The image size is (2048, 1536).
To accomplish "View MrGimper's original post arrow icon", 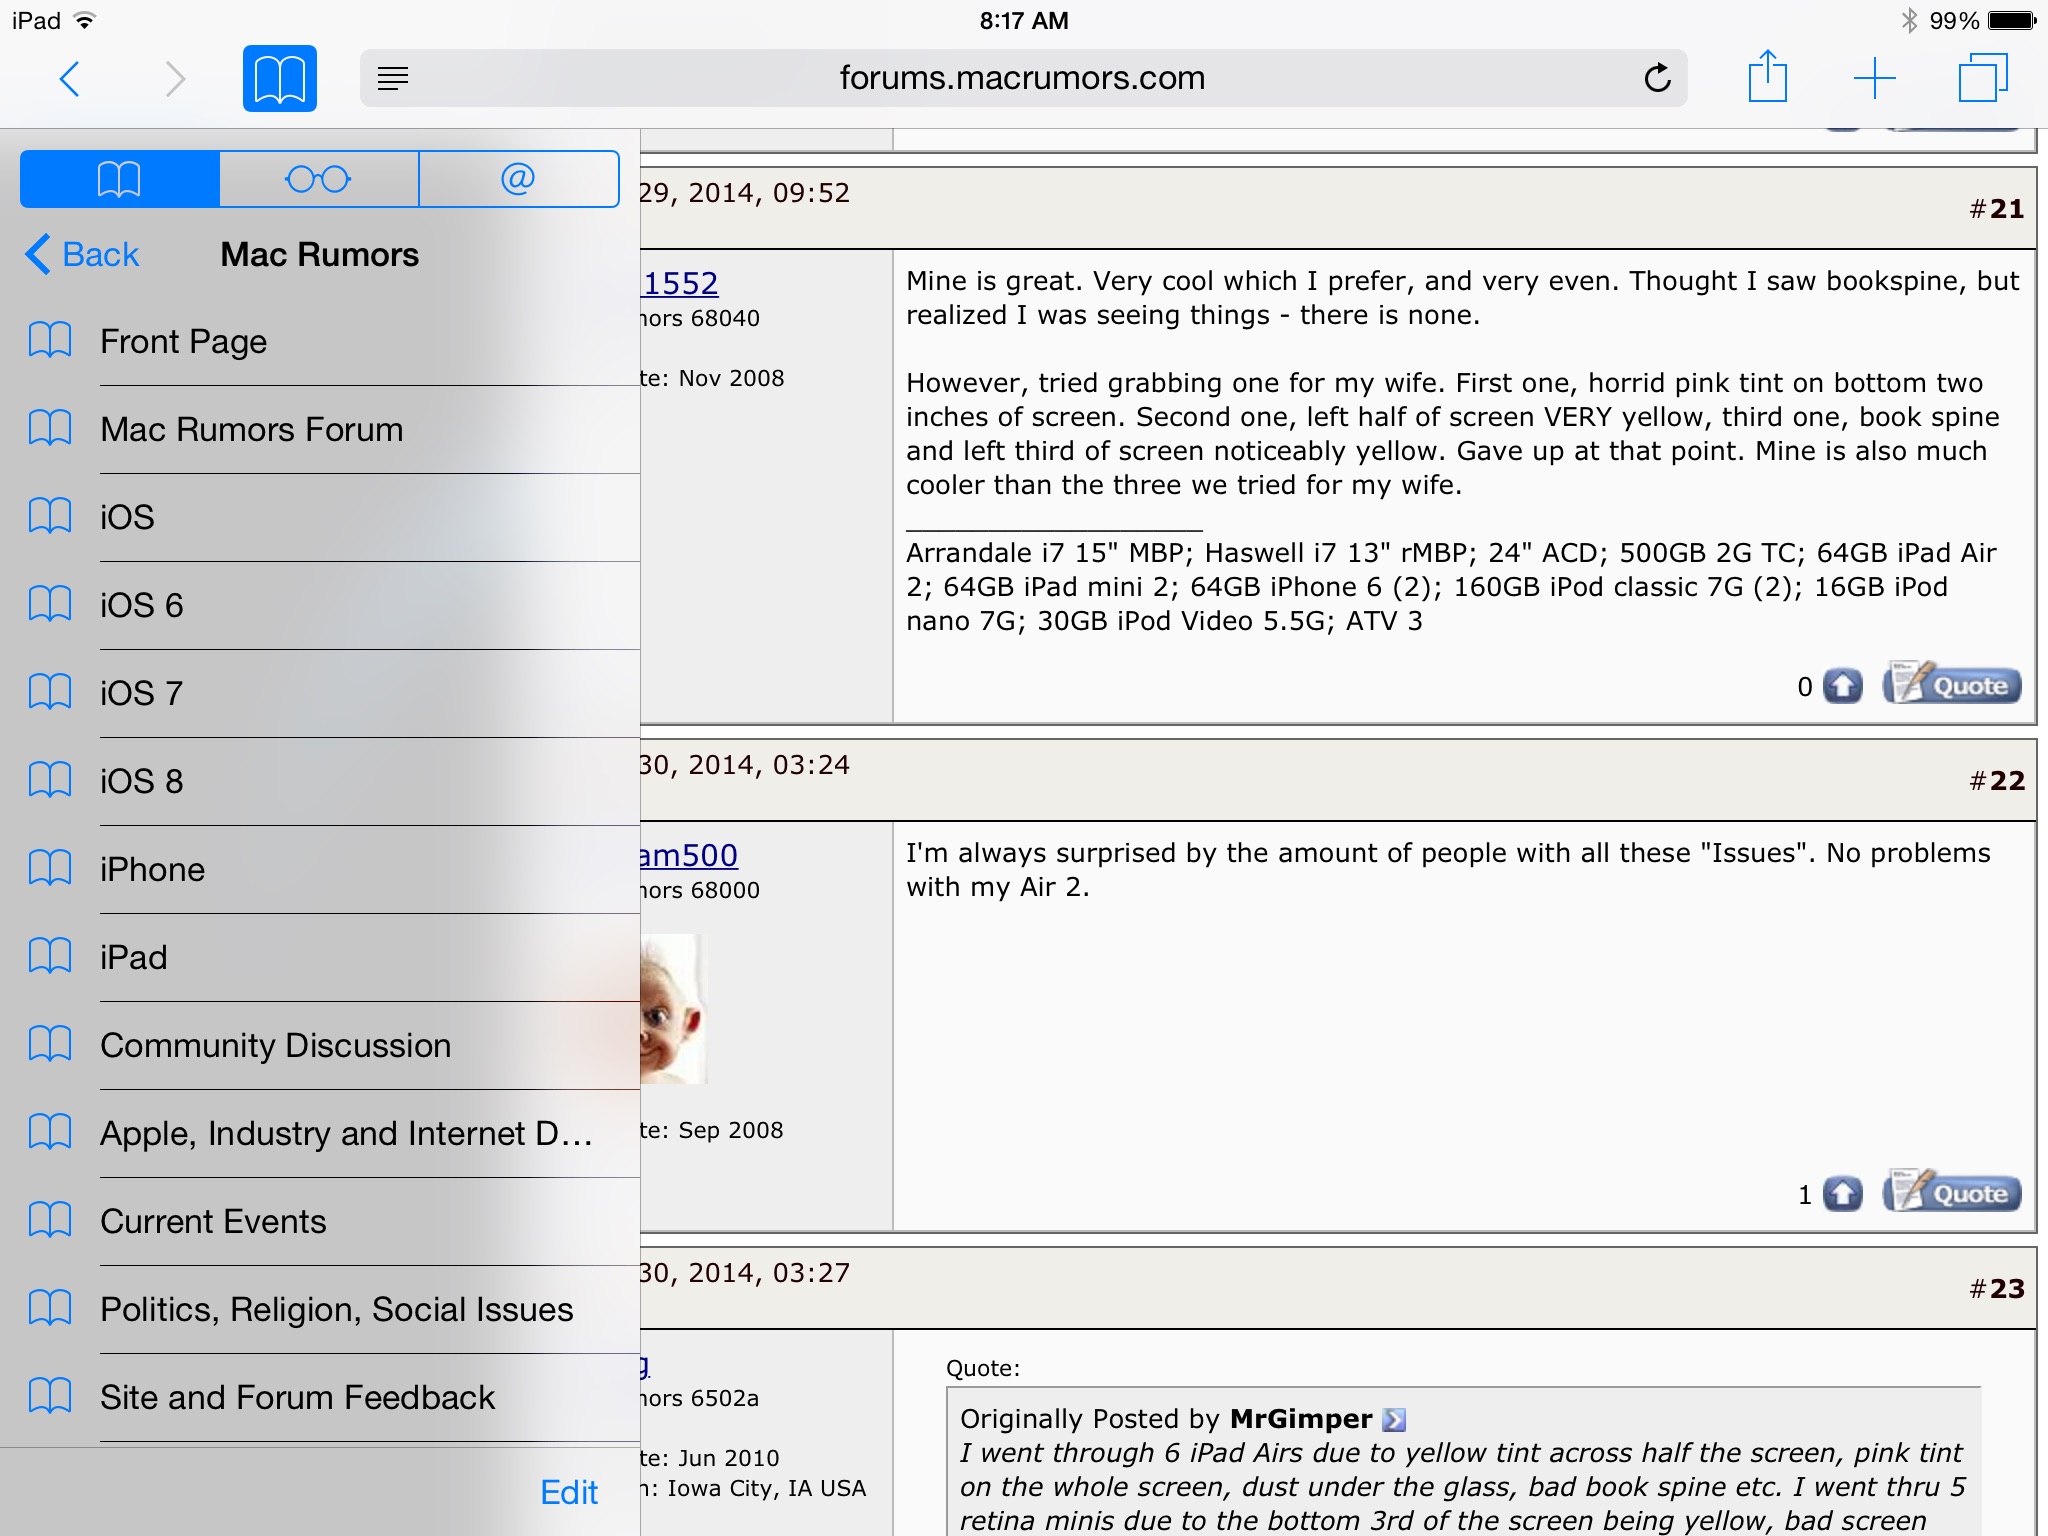I will pos(1394,1419).
